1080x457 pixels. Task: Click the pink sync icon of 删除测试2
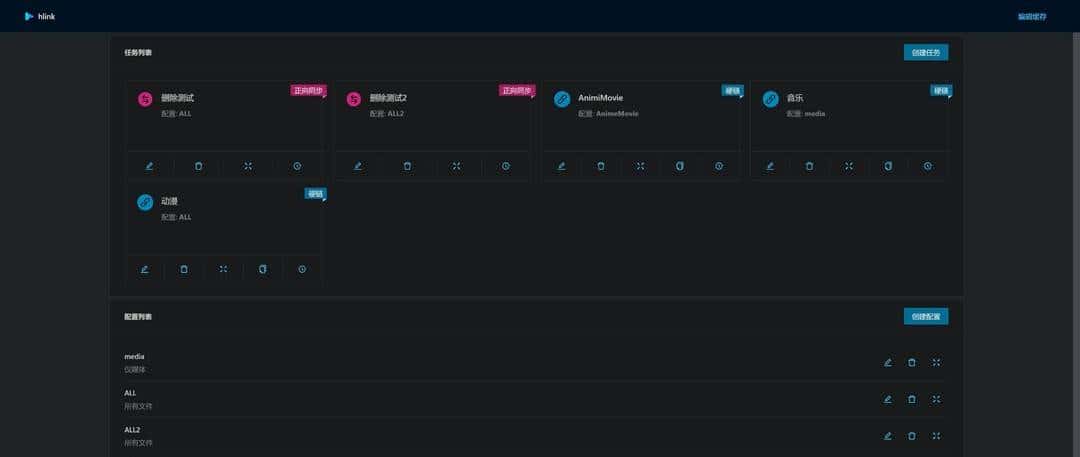pos(353,99)
